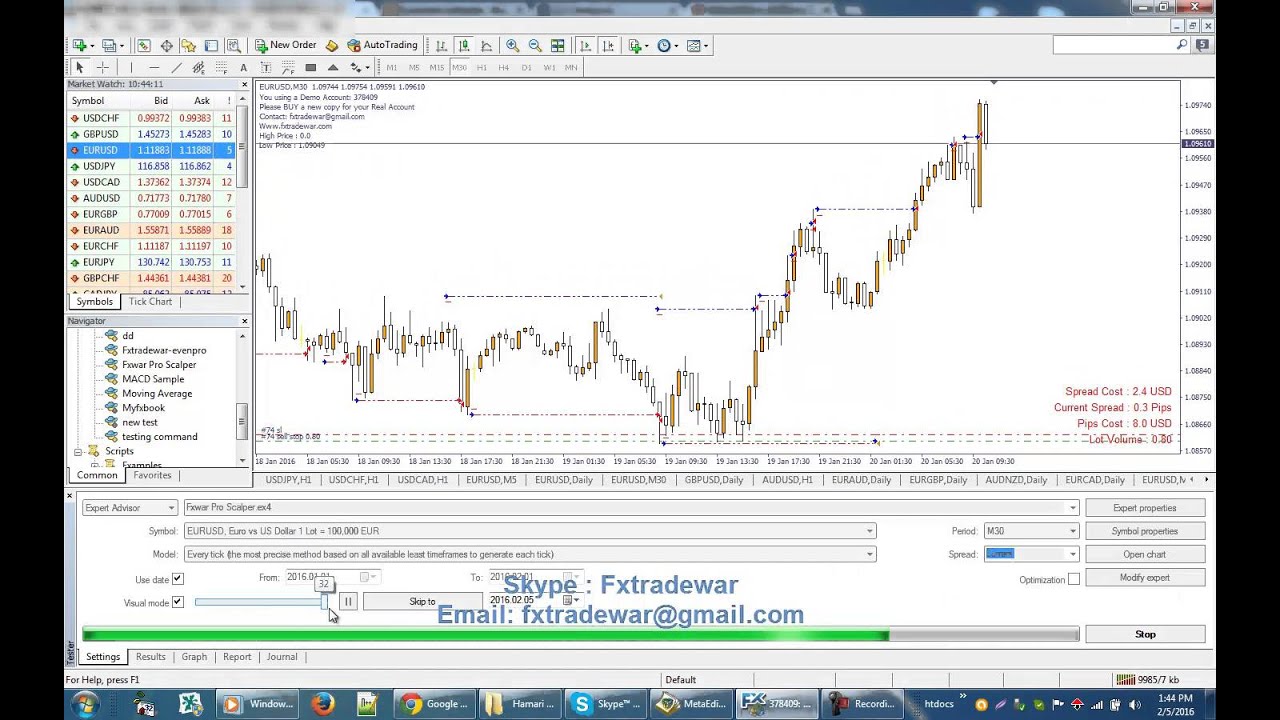Click the visual mode speed slider
Image resolution: width=1280 pixels, height=720 pixels.
pyautogui.click(x=261, y=602)
